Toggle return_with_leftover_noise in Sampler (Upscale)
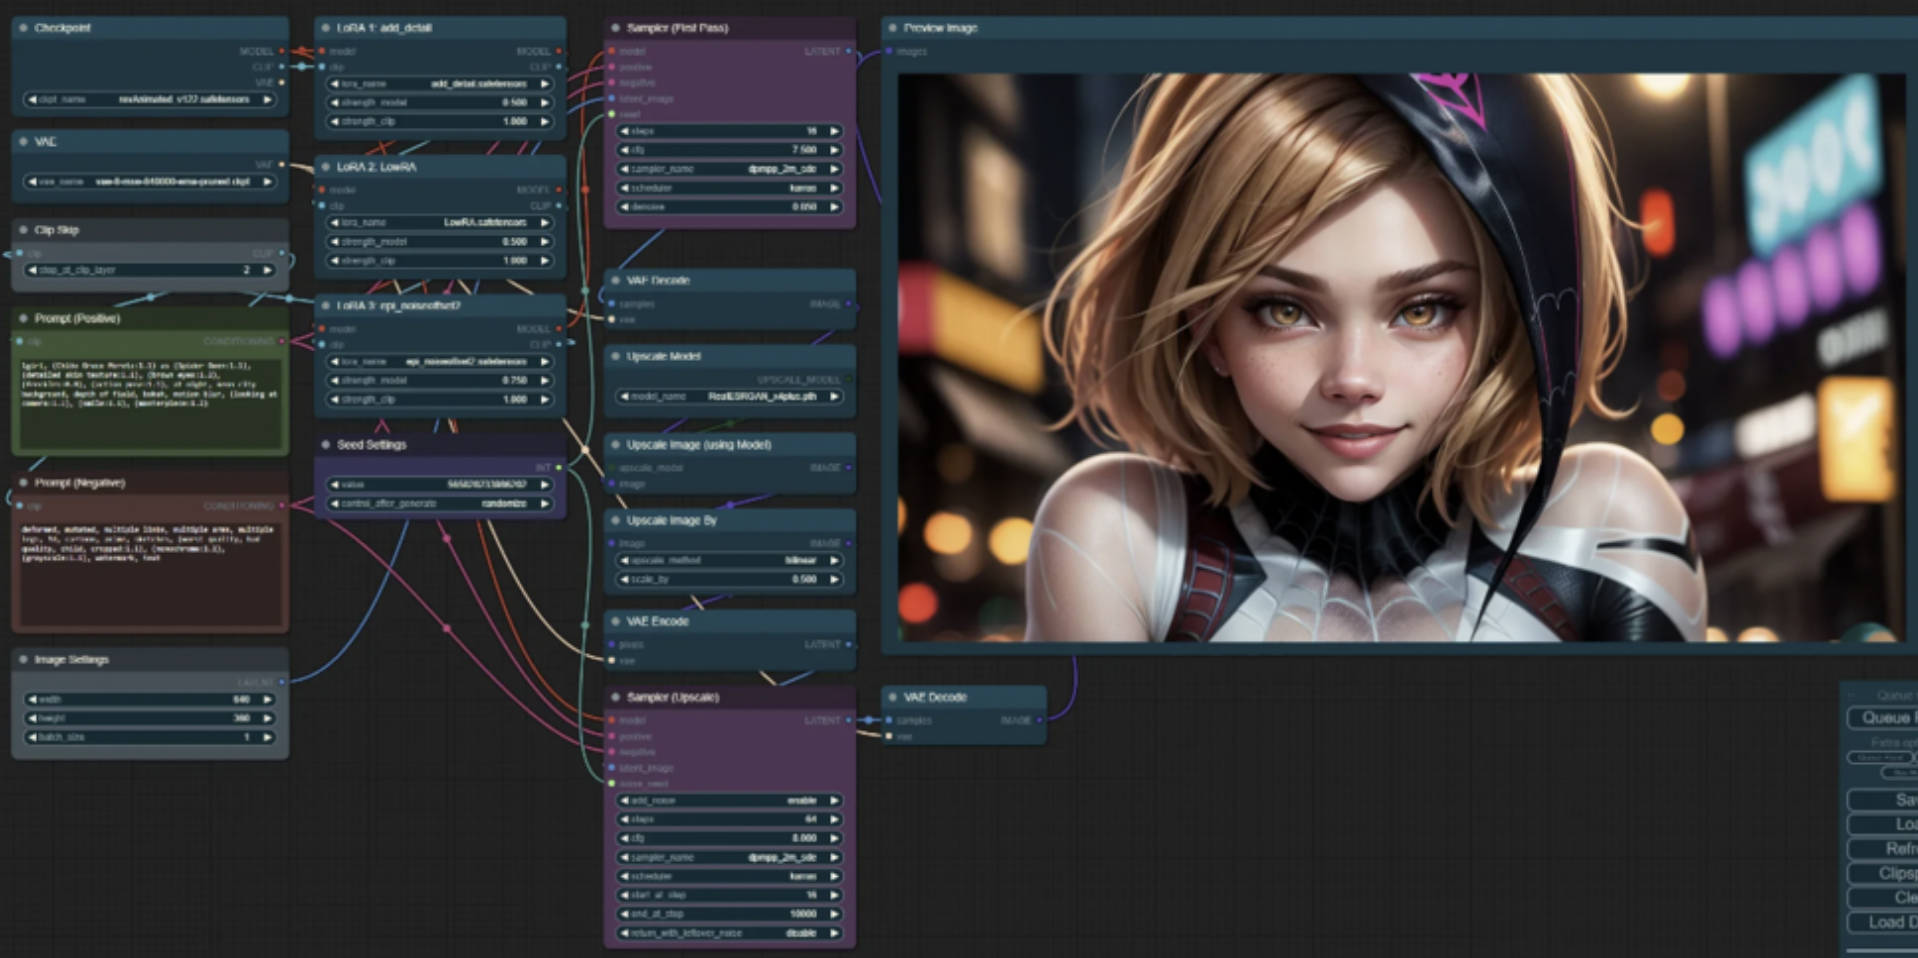The width and height of the screenshot is (1918, 958). [x=730, y=934]
